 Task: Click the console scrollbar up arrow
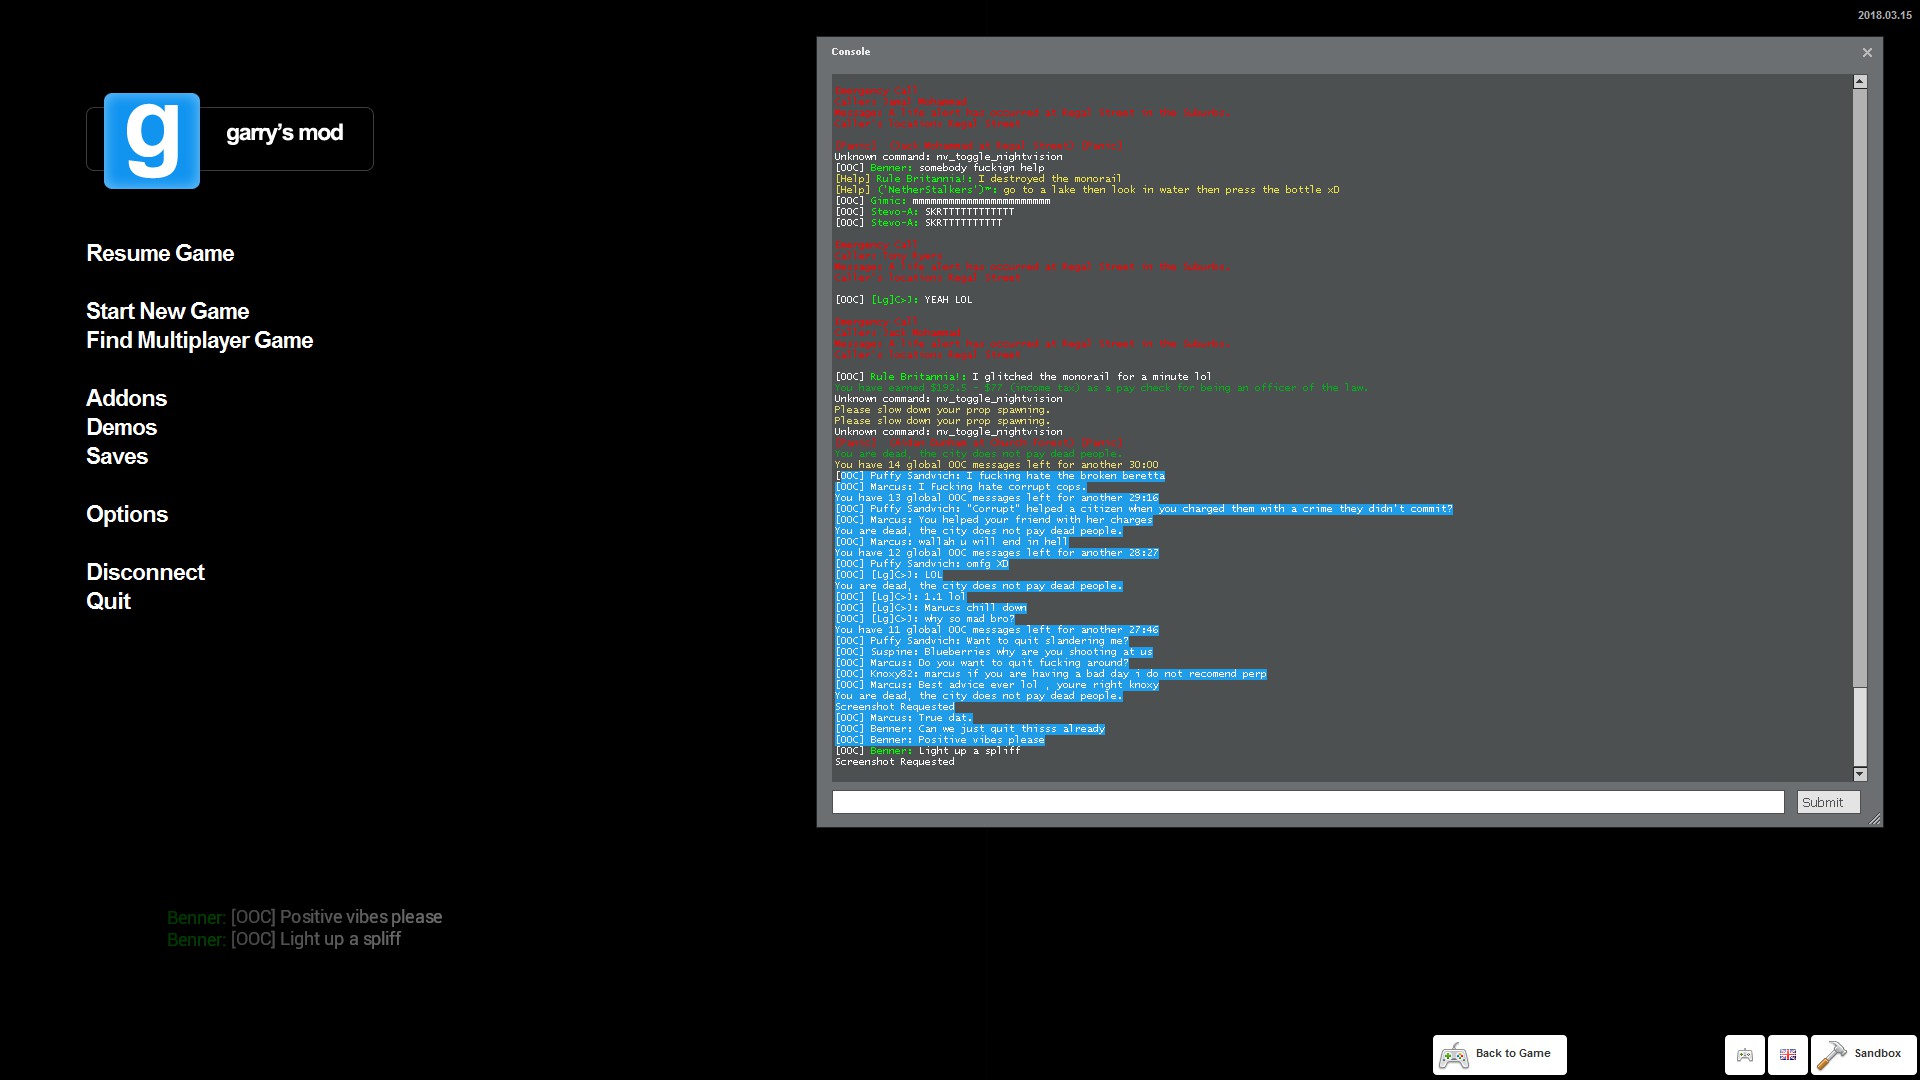(1860, 82)
